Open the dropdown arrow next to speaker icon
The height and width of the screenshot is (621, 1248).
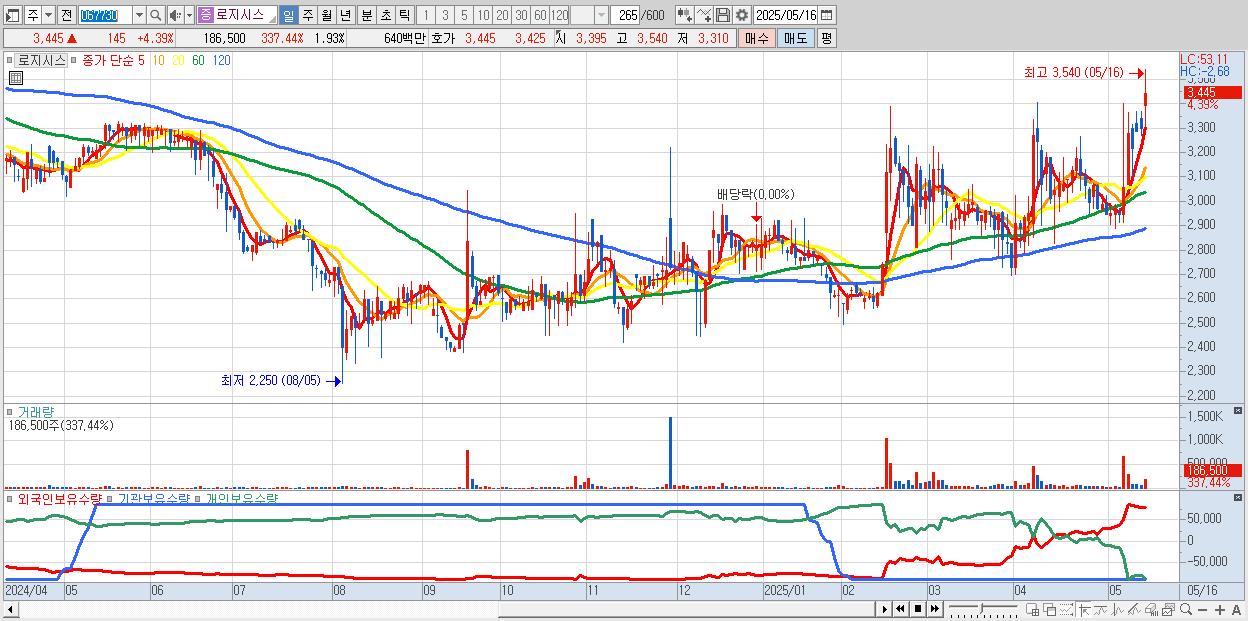point(189,15)
